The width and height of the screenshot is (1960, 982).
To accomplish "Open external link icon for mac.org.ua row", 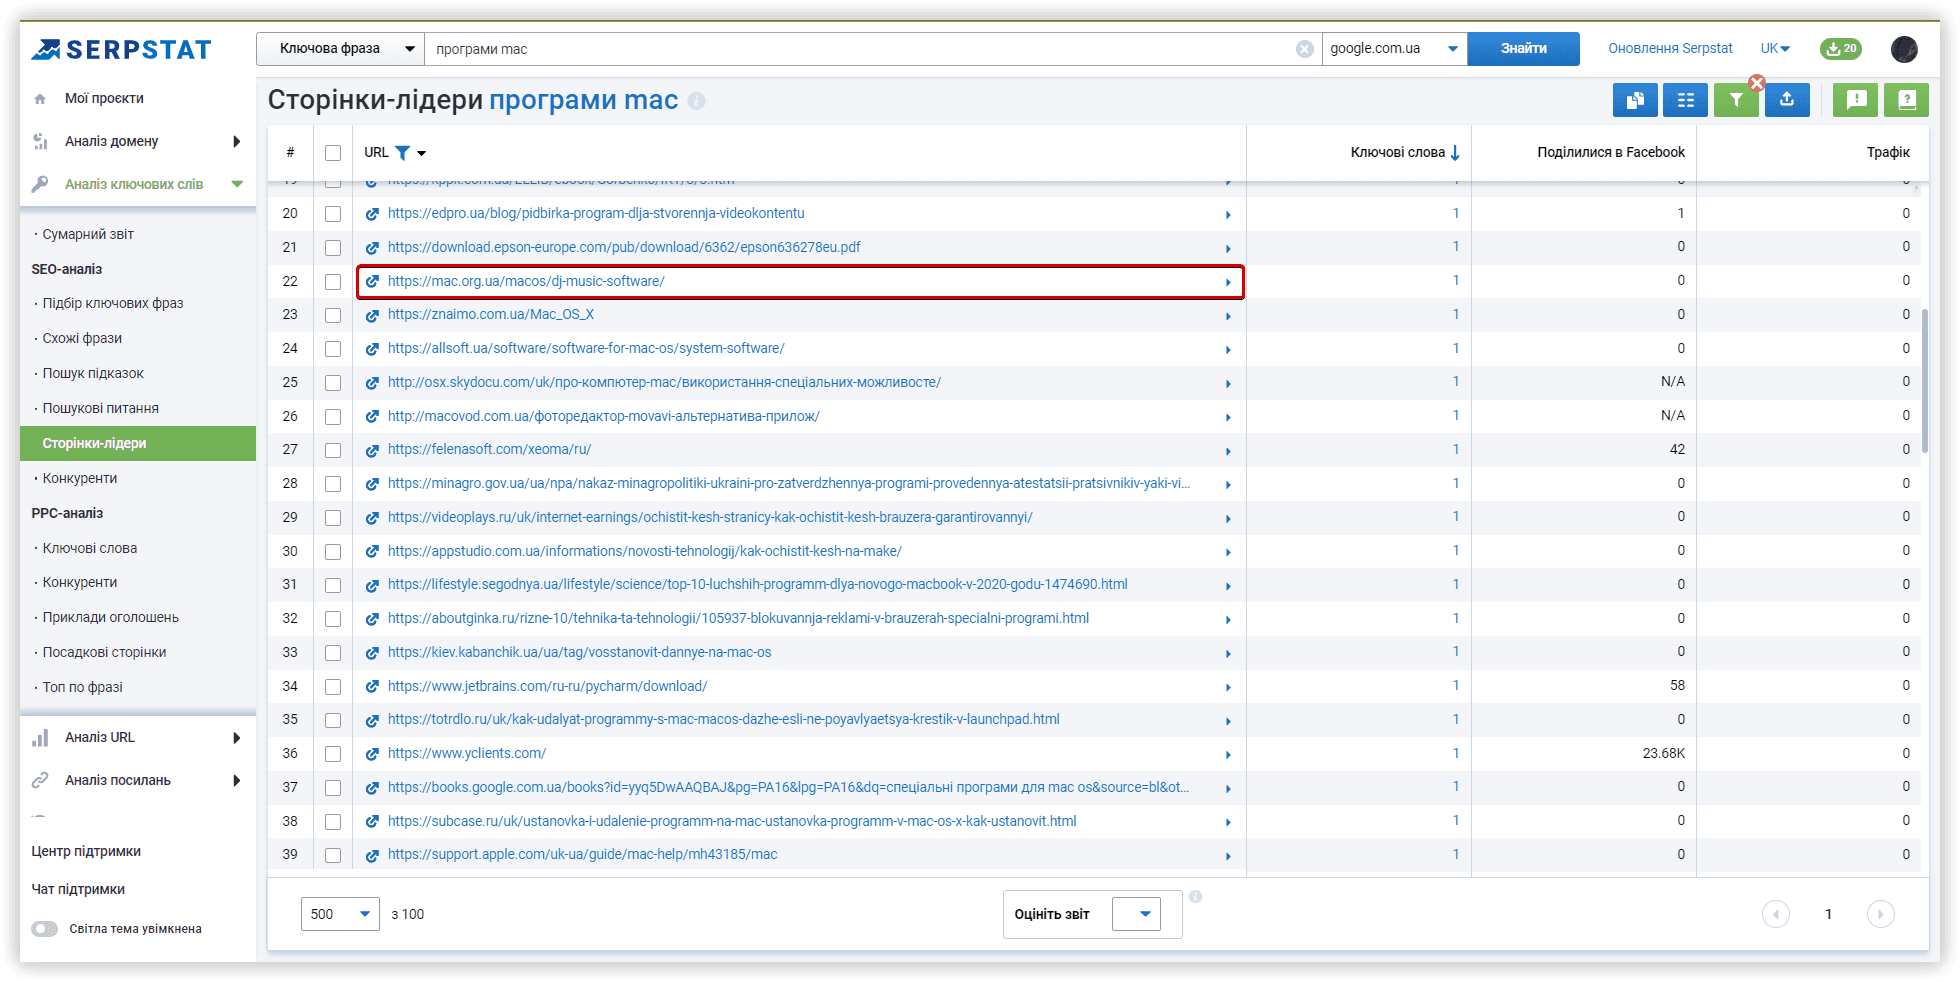I will [x=372, y=282].
